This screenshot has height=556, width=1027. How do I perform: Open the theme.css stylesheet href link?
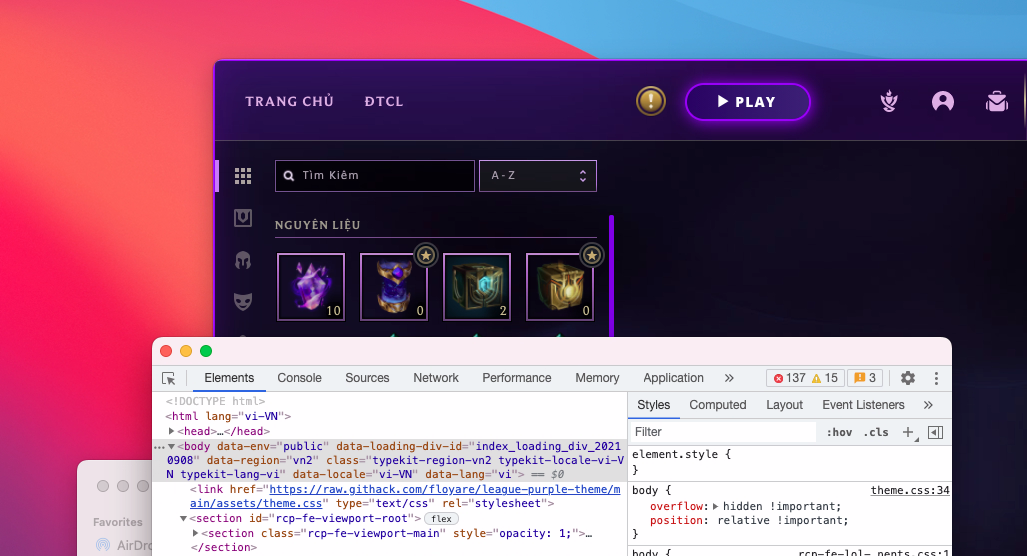[x=405, y=496]
